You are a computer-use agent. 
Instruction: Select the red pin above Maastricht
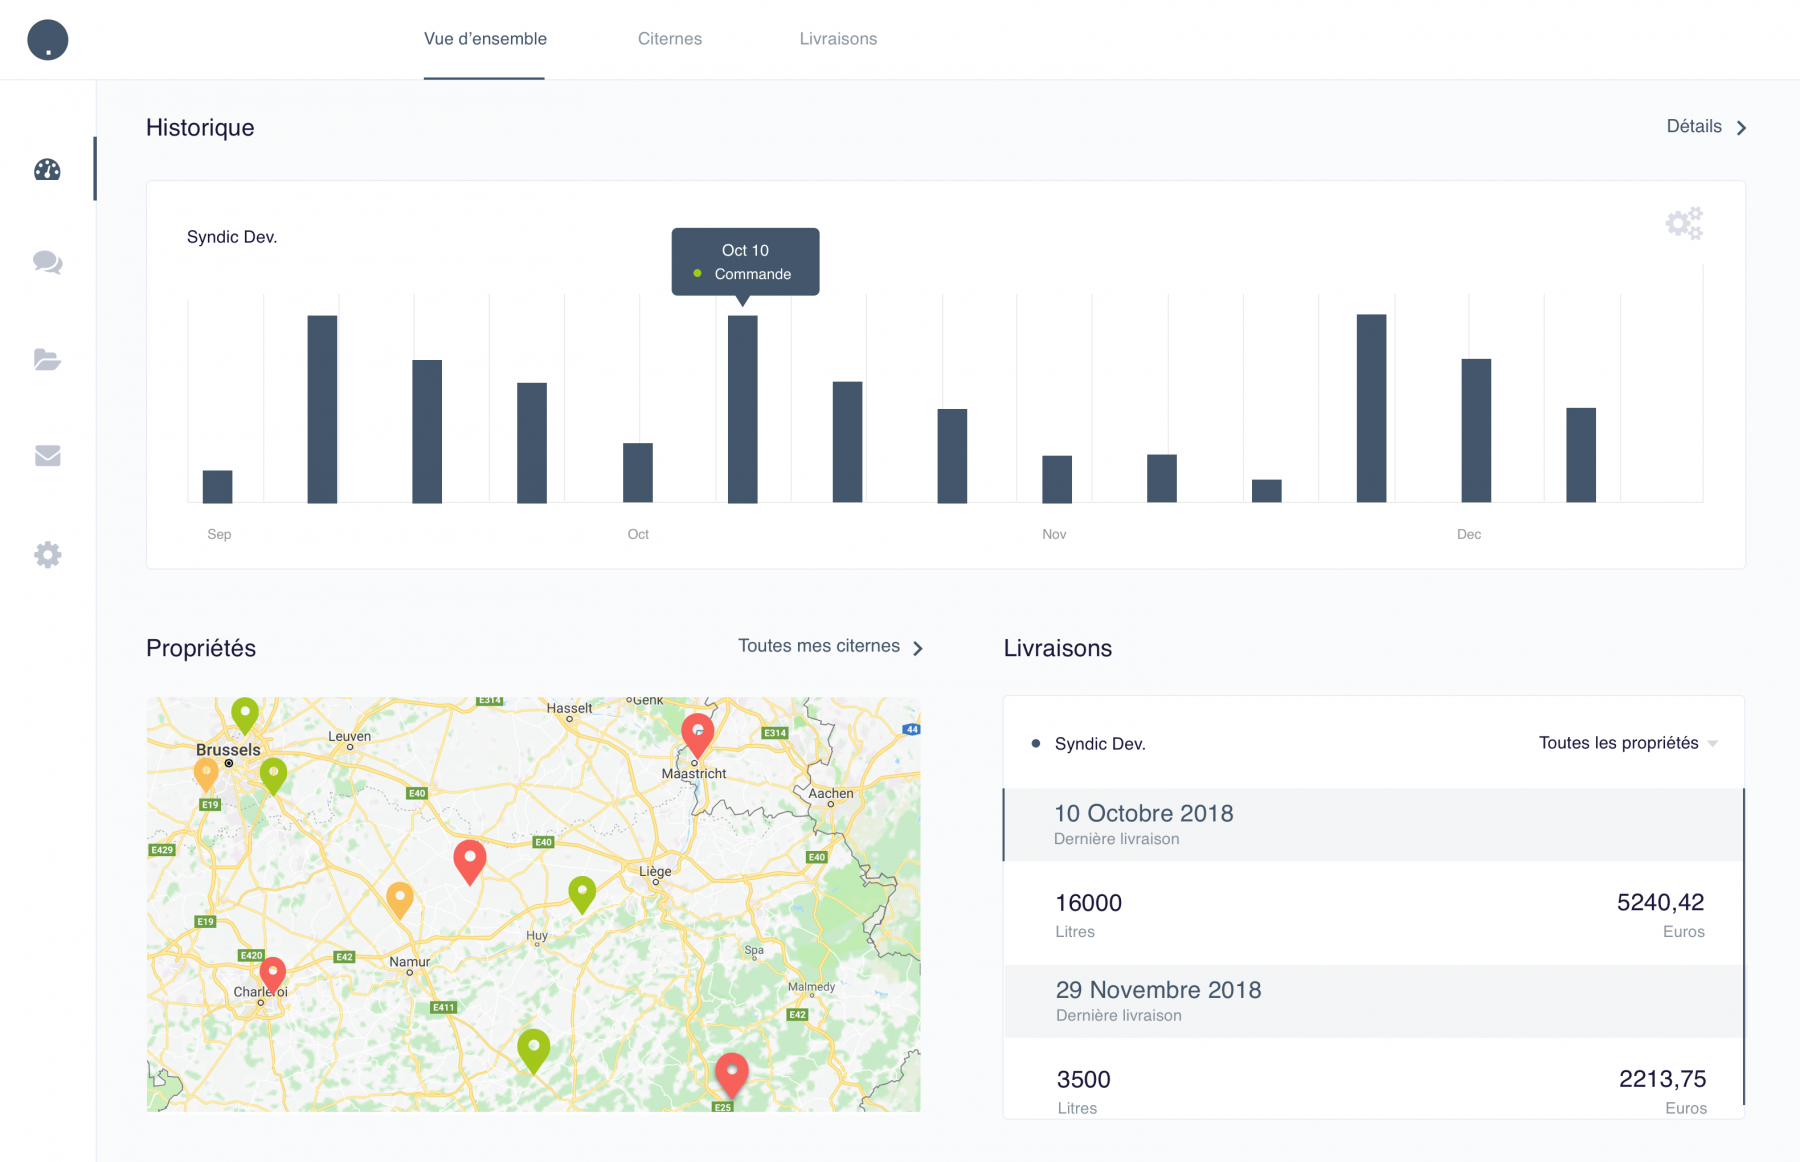698,735
